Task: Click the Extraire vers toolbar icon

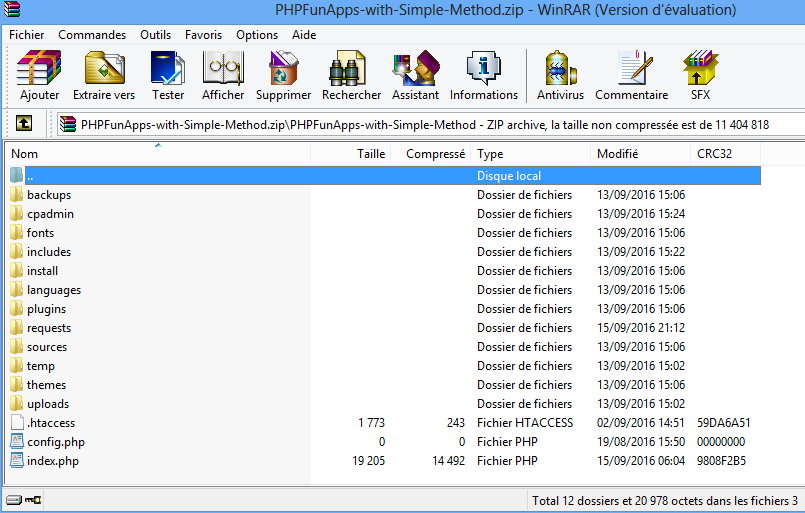Action: (104, 67)
